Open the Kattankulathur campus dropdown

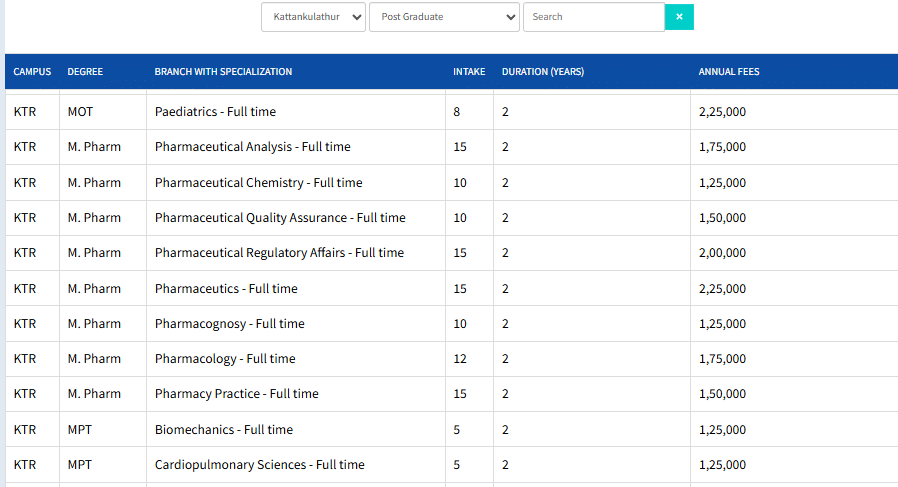313,17
